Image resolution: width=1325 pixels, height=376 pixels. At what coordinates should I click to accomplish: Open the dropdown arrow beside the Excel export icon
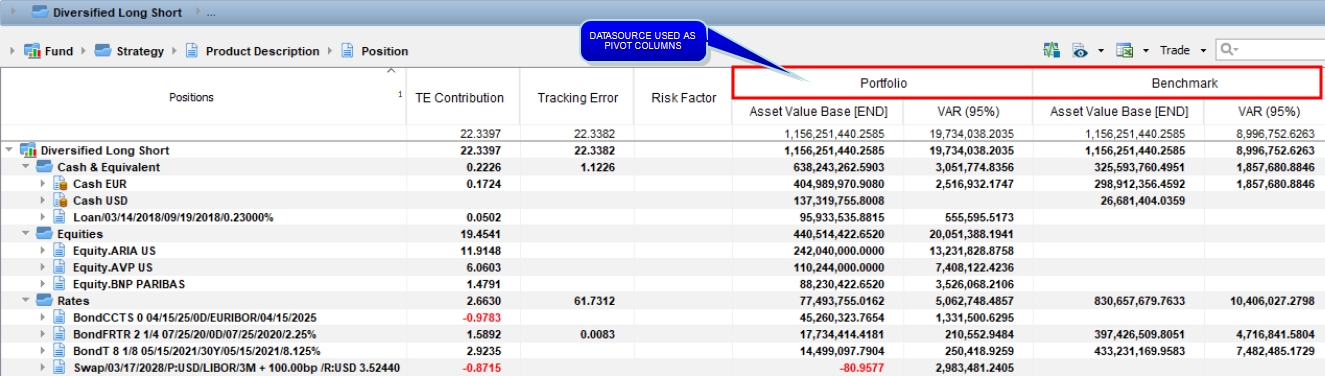(1145, 50)
